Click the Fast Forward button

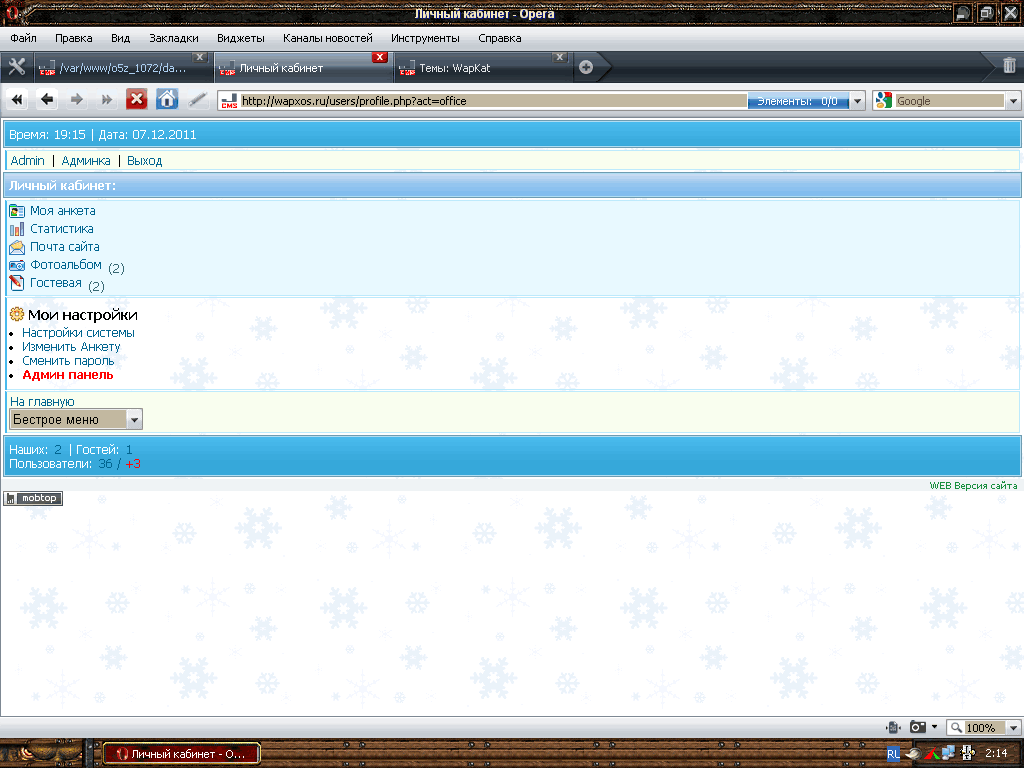click(106, 100)
